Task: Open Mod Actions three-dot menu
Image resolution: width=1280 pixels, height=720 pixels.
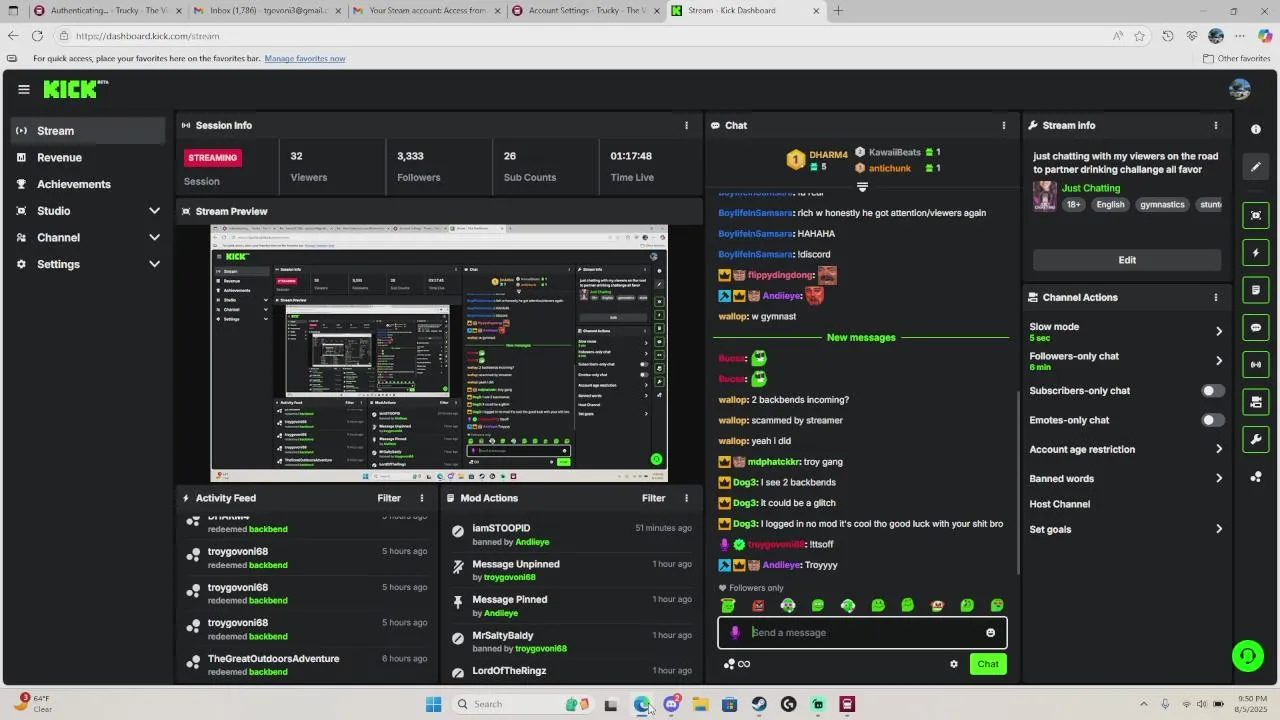Action: coord(686,498)
